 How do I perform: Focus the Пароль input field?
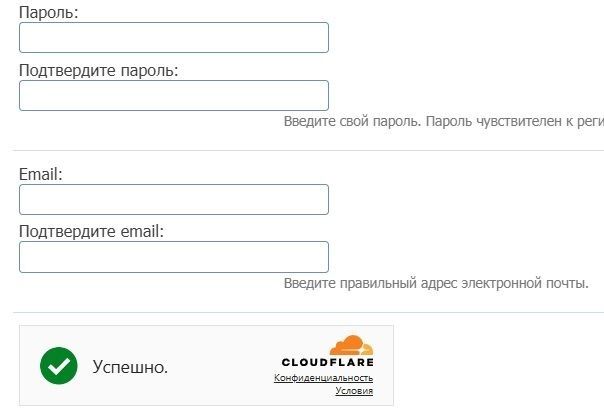pos(174,38)
